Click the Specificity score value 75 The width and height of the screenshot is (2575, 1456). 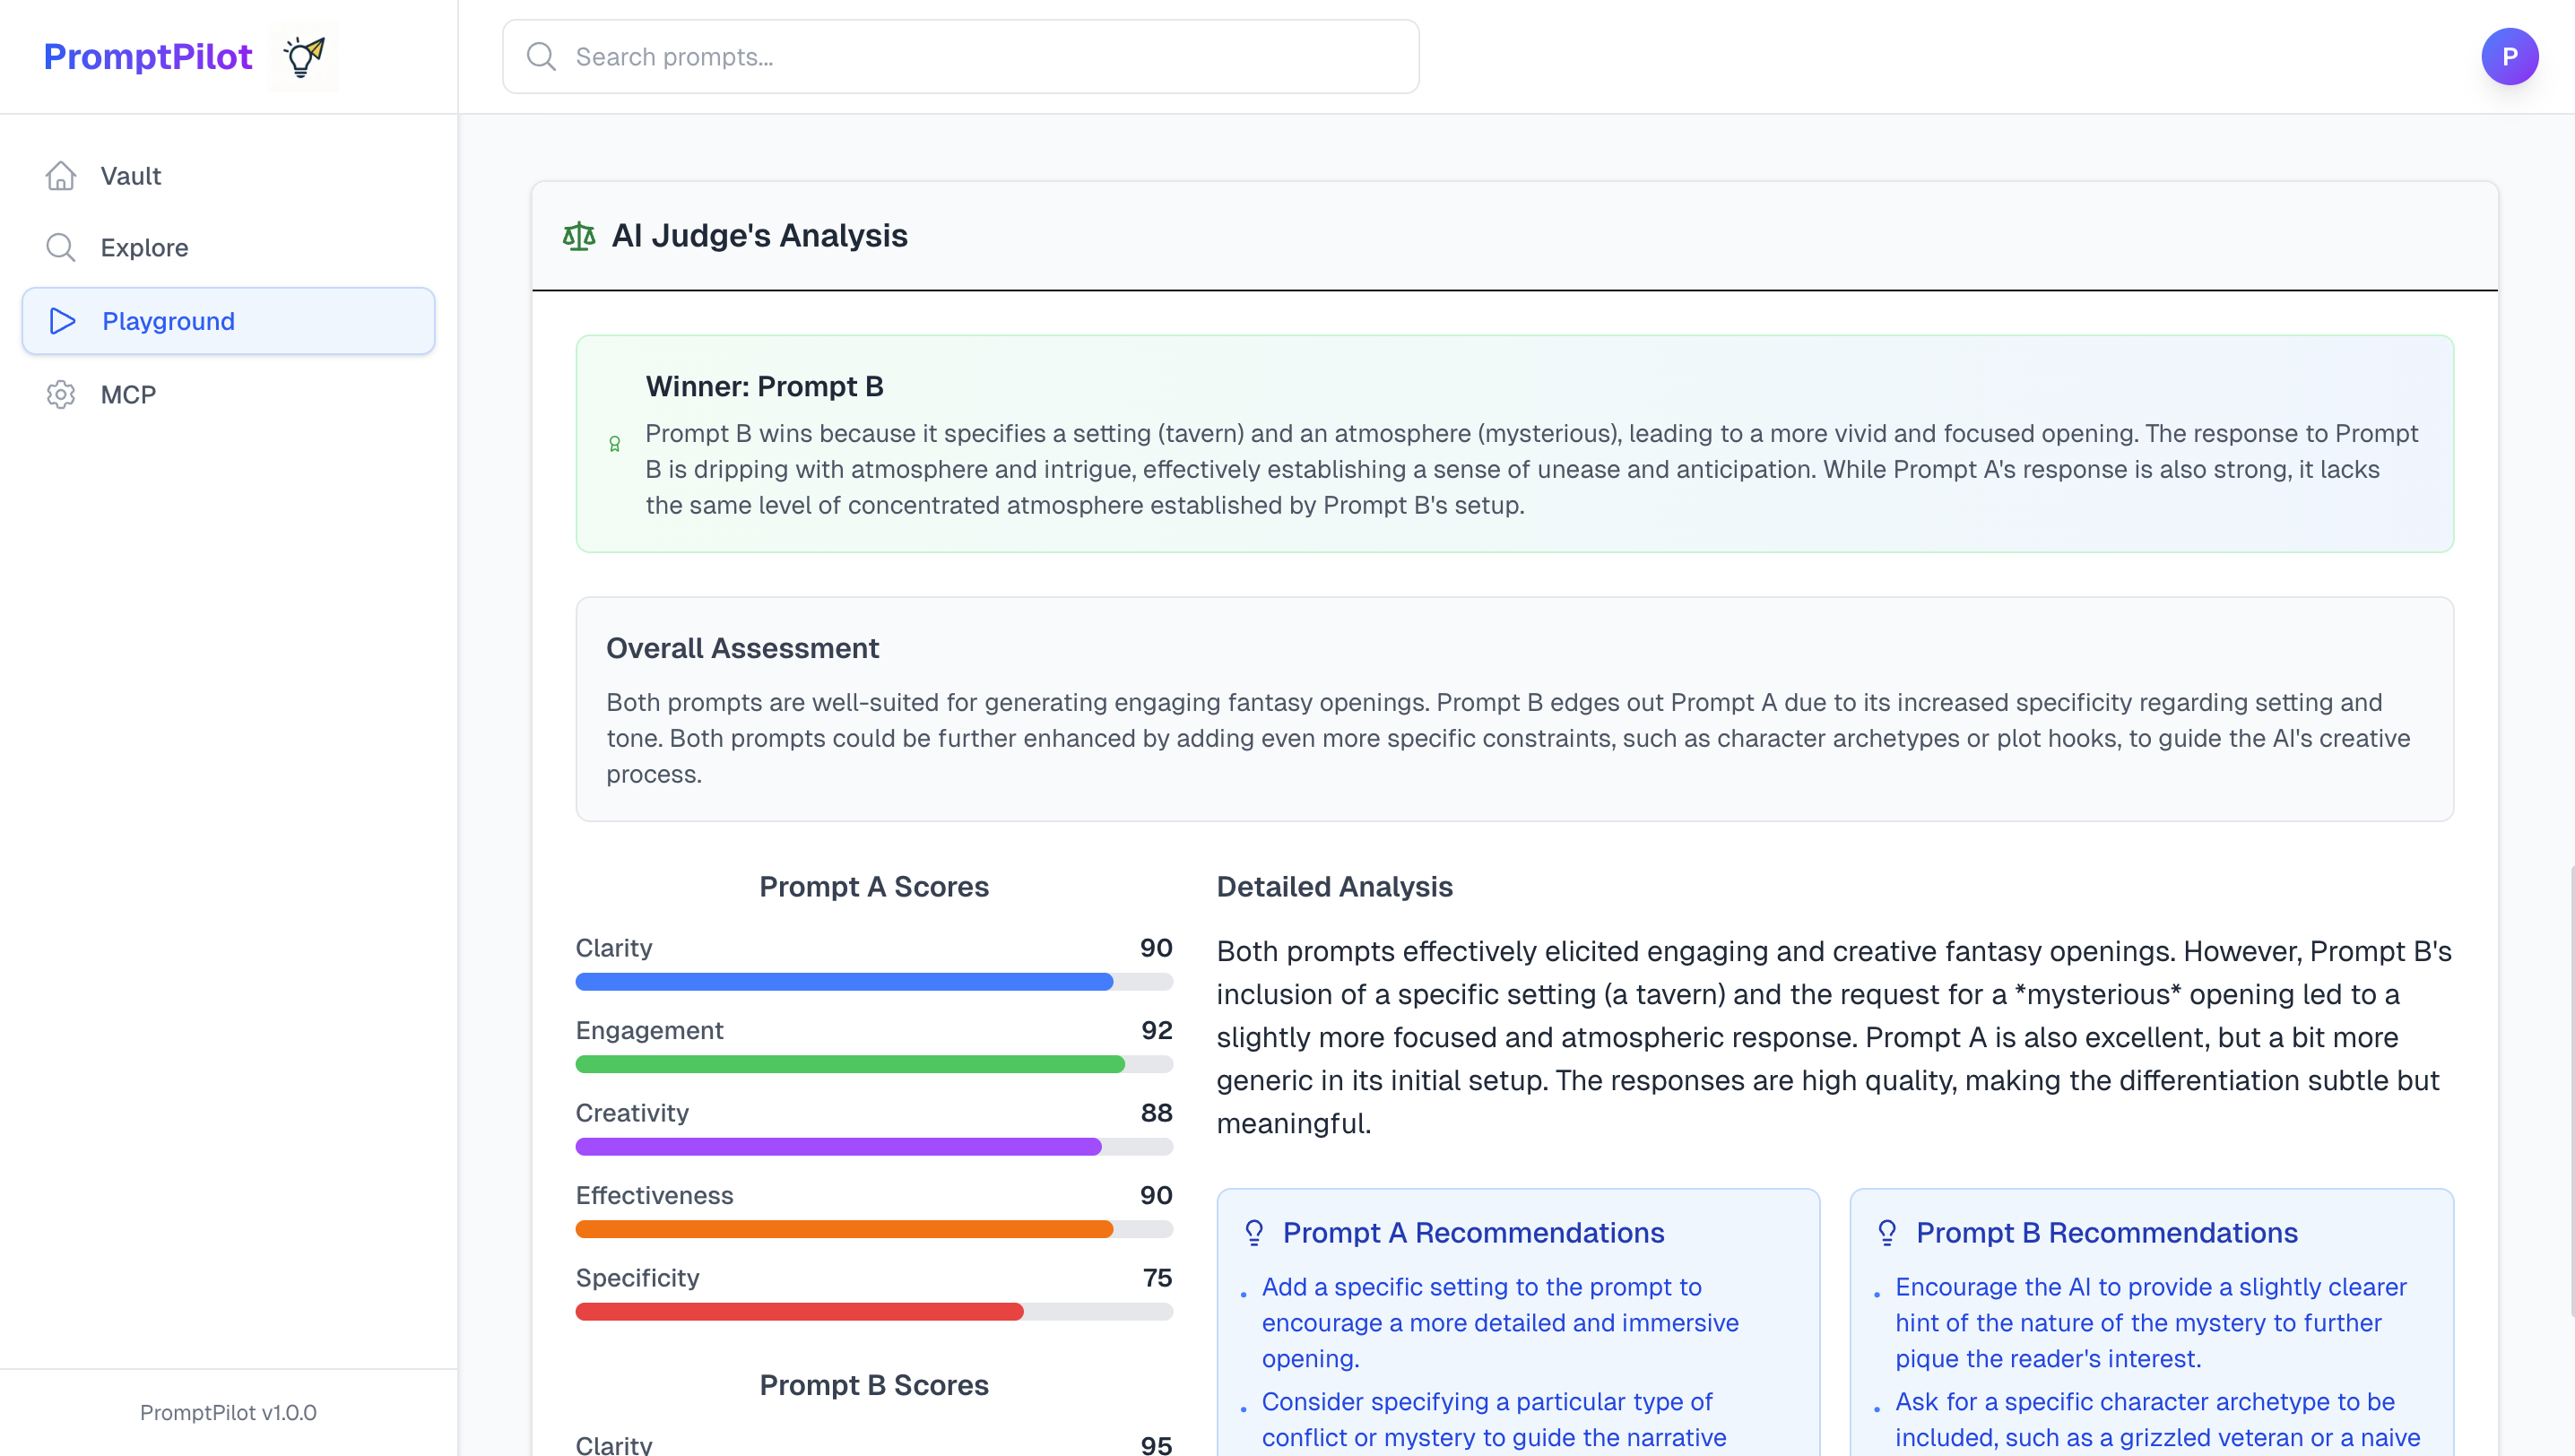[1158, 1278]
